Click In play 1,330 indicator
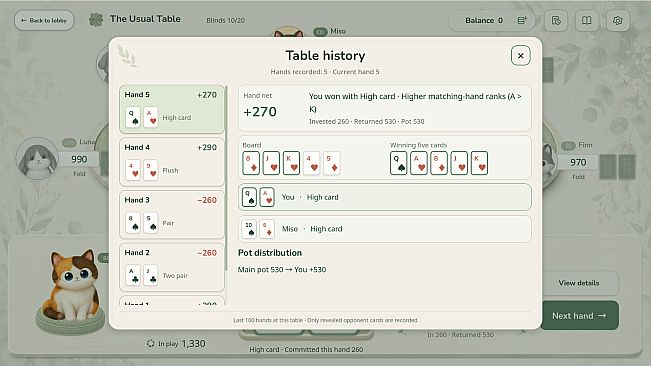Image resolution: width=651 pixels, height=366 pixels. pyautogui.click(x=176, y=344)
